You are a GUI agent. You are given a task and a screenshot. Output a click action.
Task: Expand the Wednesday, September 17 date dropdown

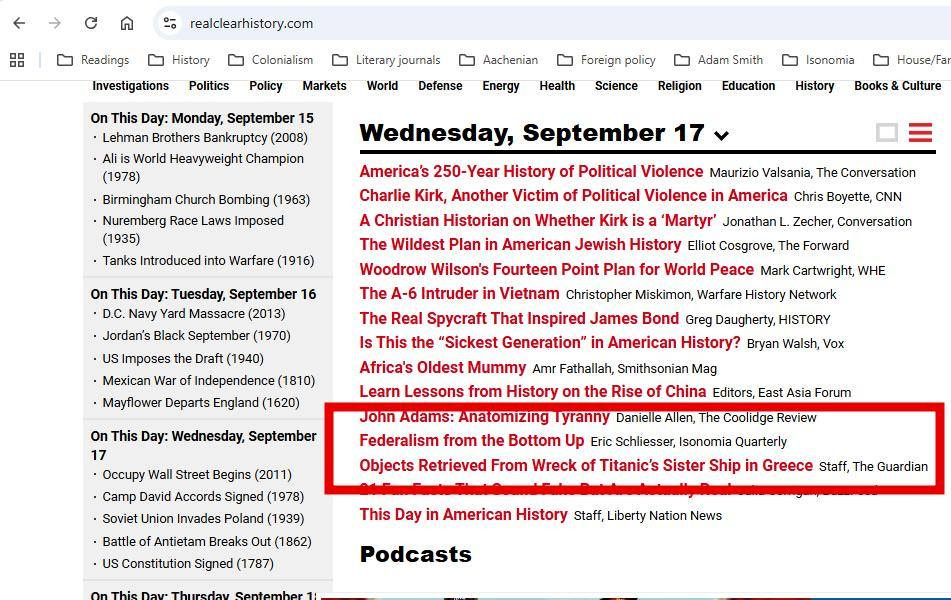(x=721, y=135)
